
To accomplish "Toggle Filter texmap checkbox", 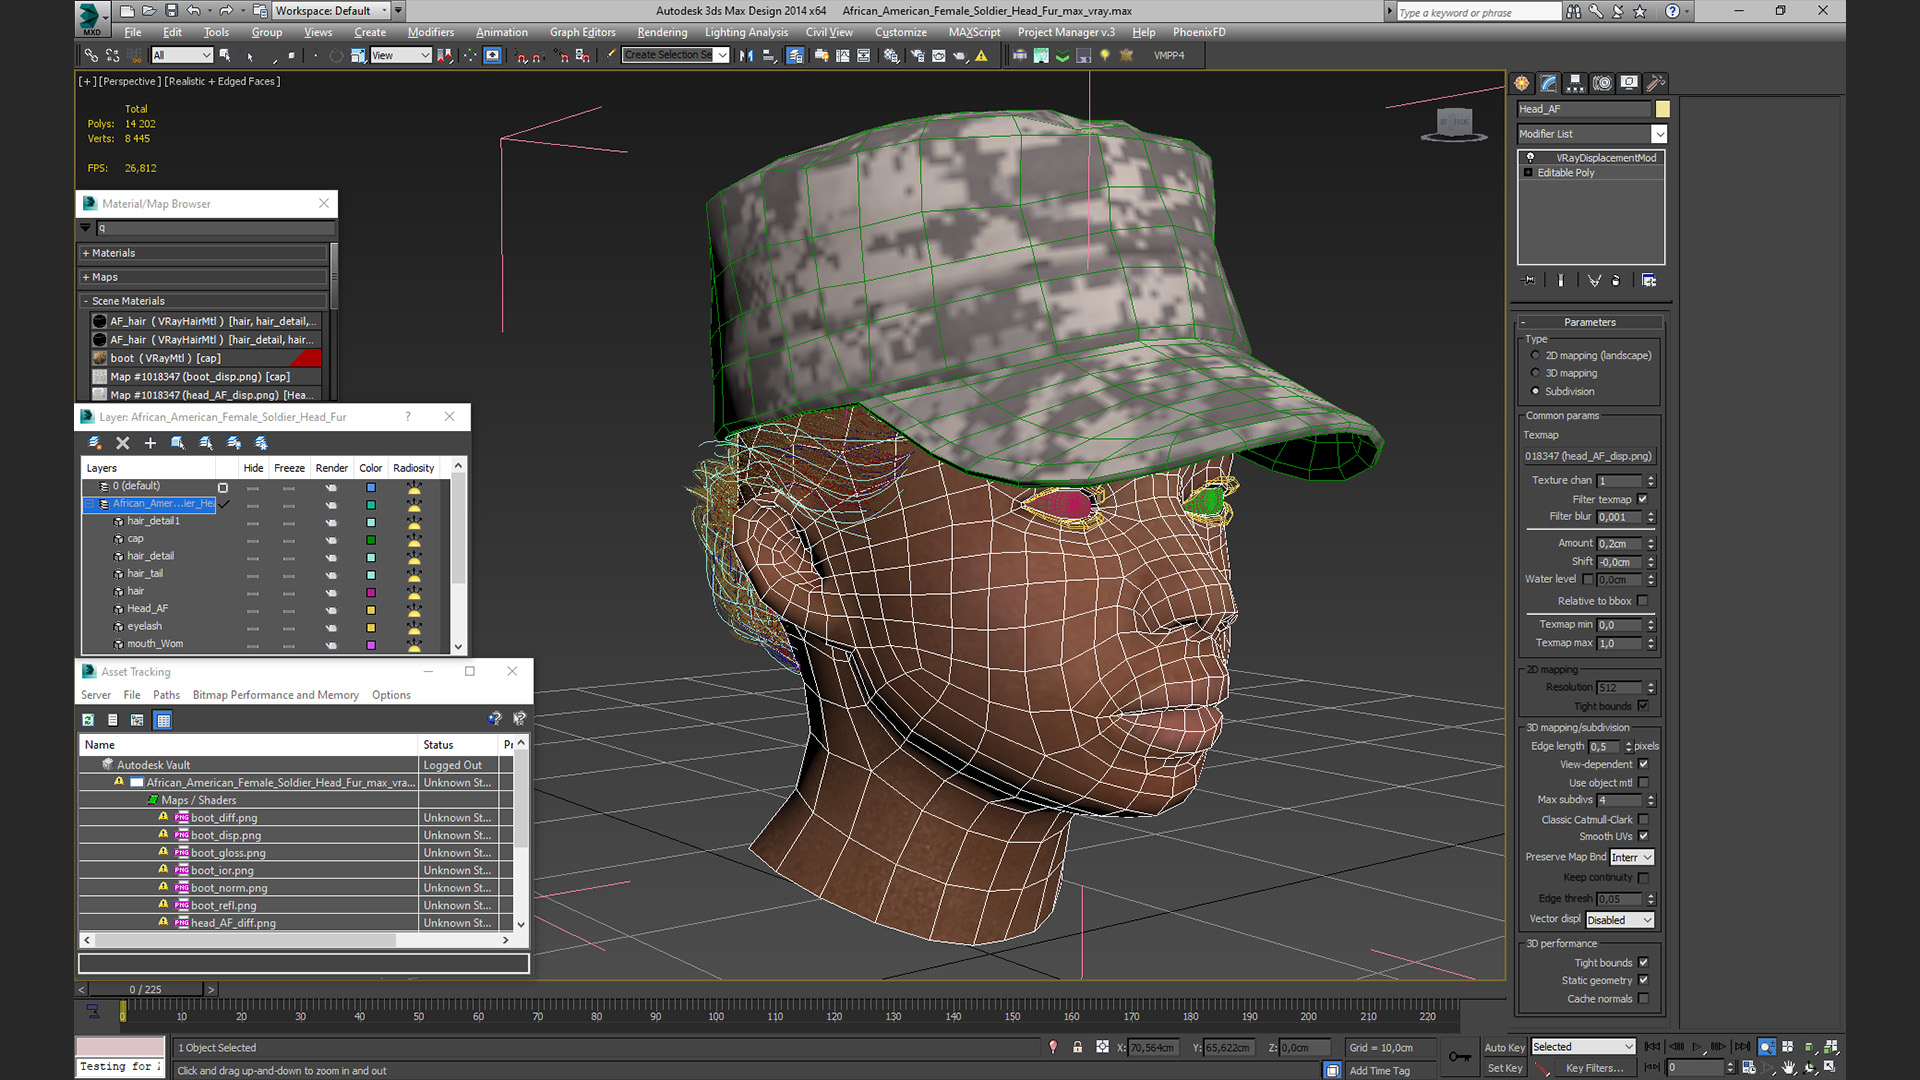I will pyautogui.click(x=1642, y=499).
